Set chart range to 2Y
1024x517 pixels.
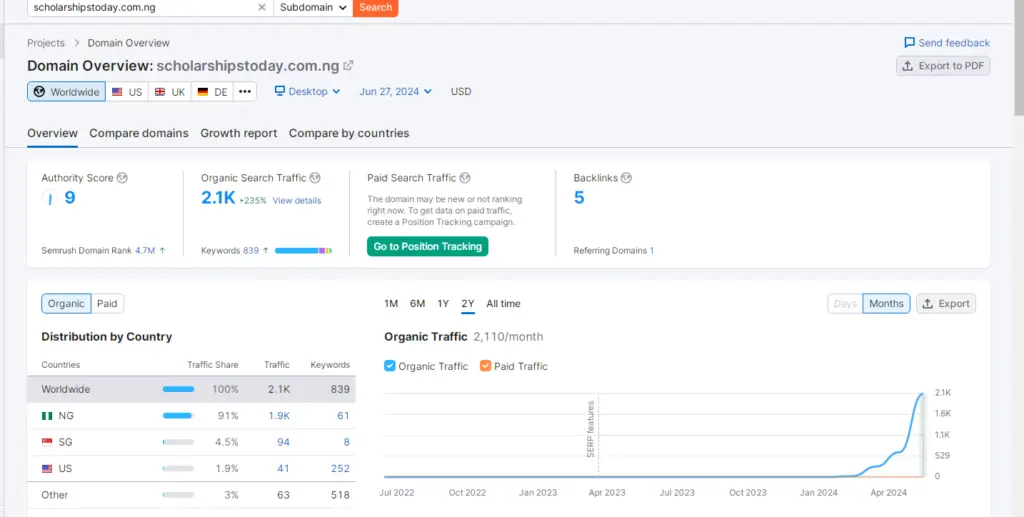[x=468, y=304]
